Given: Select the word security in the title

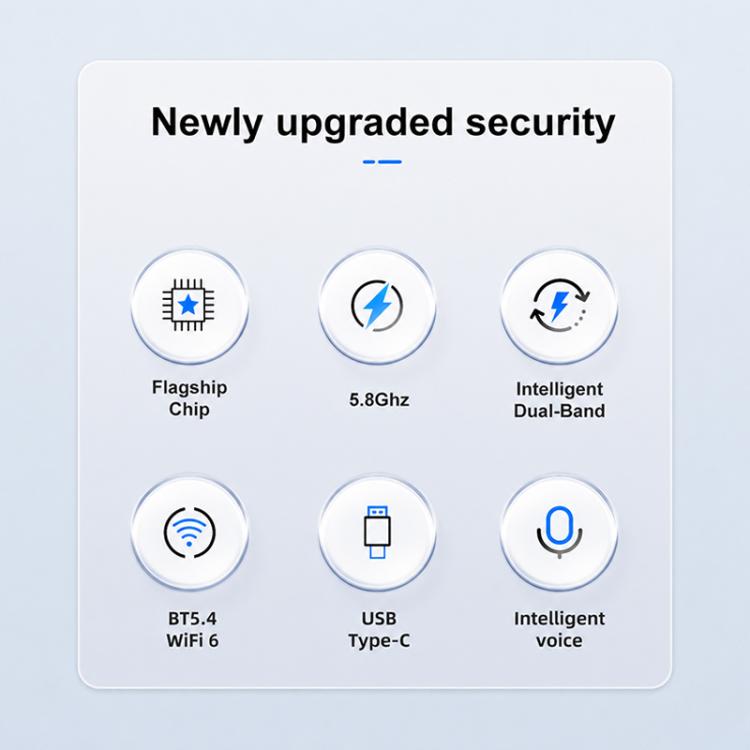Looking at the screenshot, I should [540, 122].
